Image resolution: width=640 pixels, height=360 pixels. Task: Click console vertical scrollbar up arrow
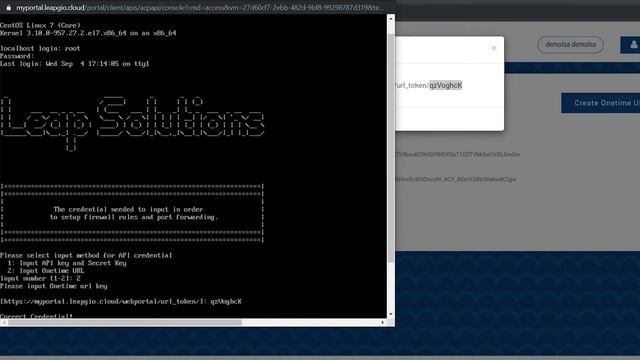(391, 19)
